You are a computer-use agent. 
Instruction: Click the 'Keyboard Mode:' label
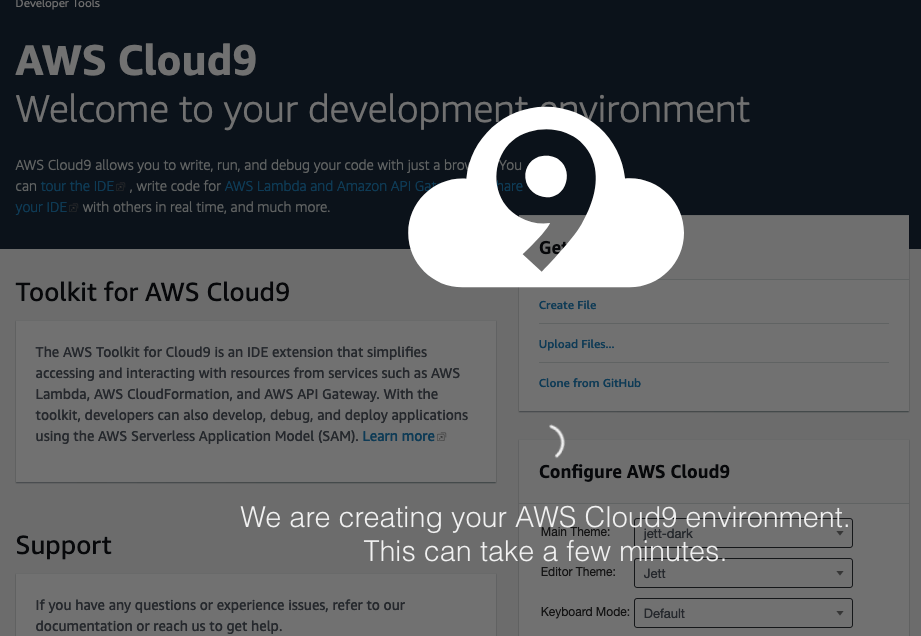585,612
